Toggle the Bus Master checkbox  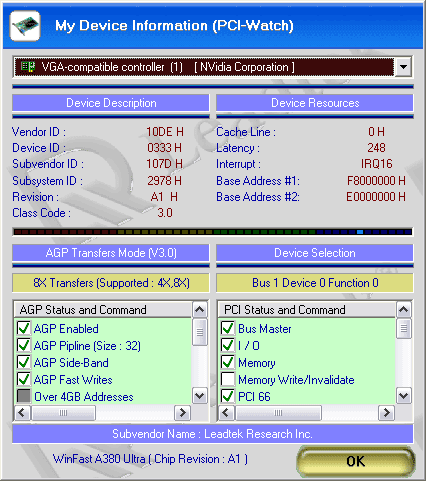tap(228, 328)
